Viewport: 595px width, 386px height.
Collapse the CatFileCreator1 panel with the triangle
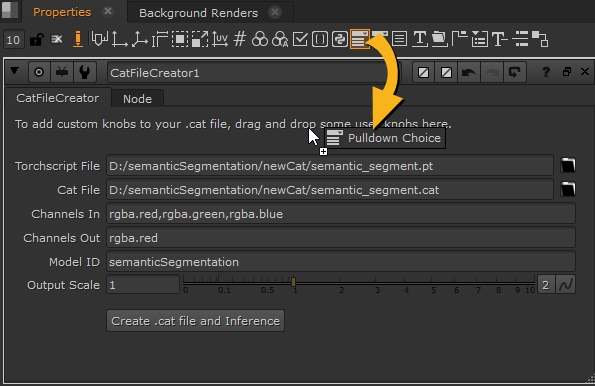(x=14, y=71)
